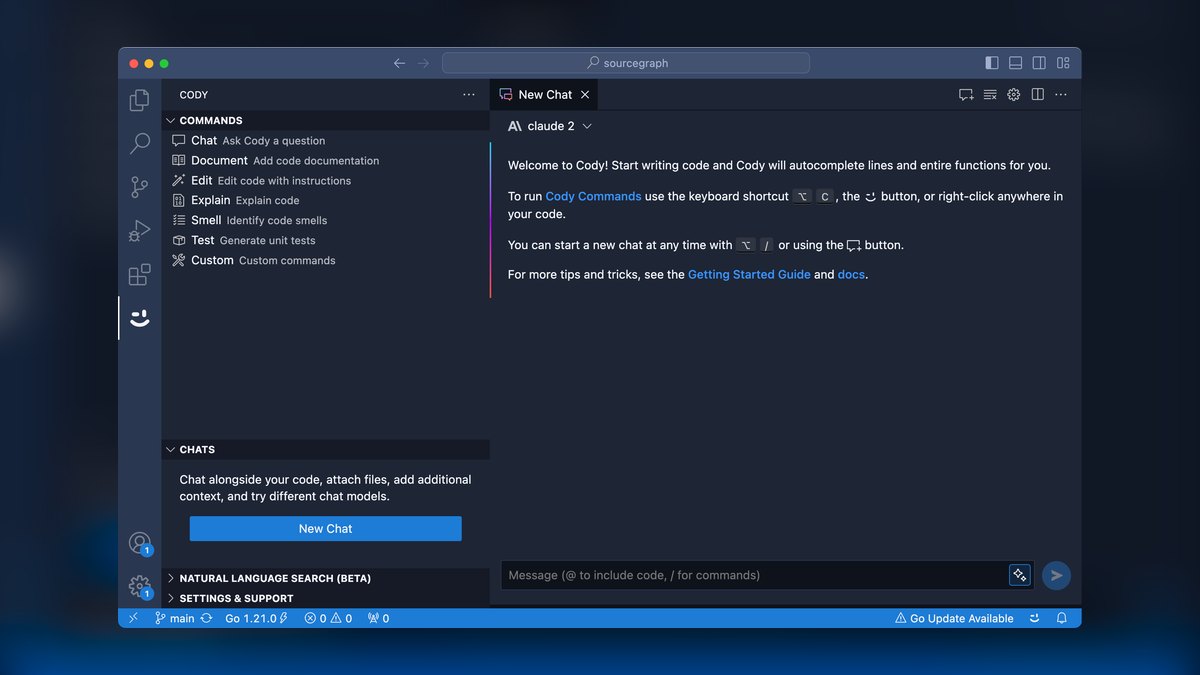Open the Custom commands item

(326, 260)
